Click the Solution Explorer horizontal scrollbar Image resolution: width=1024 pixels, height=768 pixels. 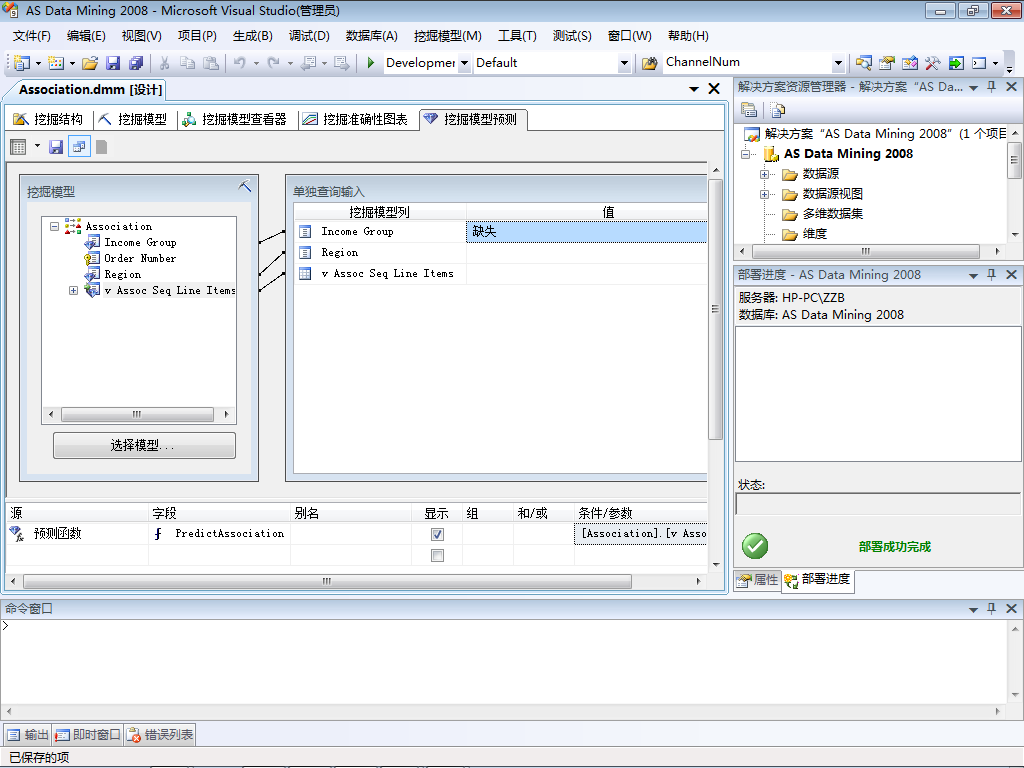(866, 251)
